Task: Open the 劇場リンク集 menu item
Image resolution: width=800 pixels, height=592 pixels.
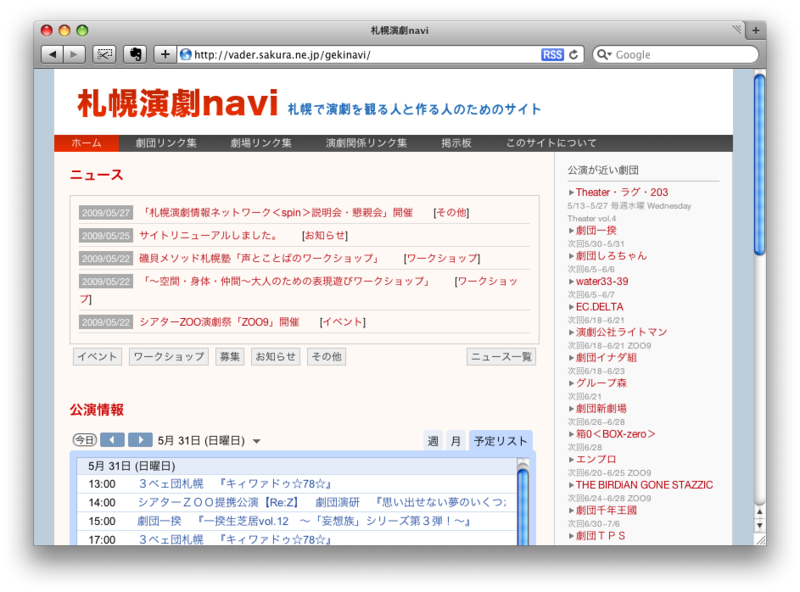Action: [x=261, y=143]
